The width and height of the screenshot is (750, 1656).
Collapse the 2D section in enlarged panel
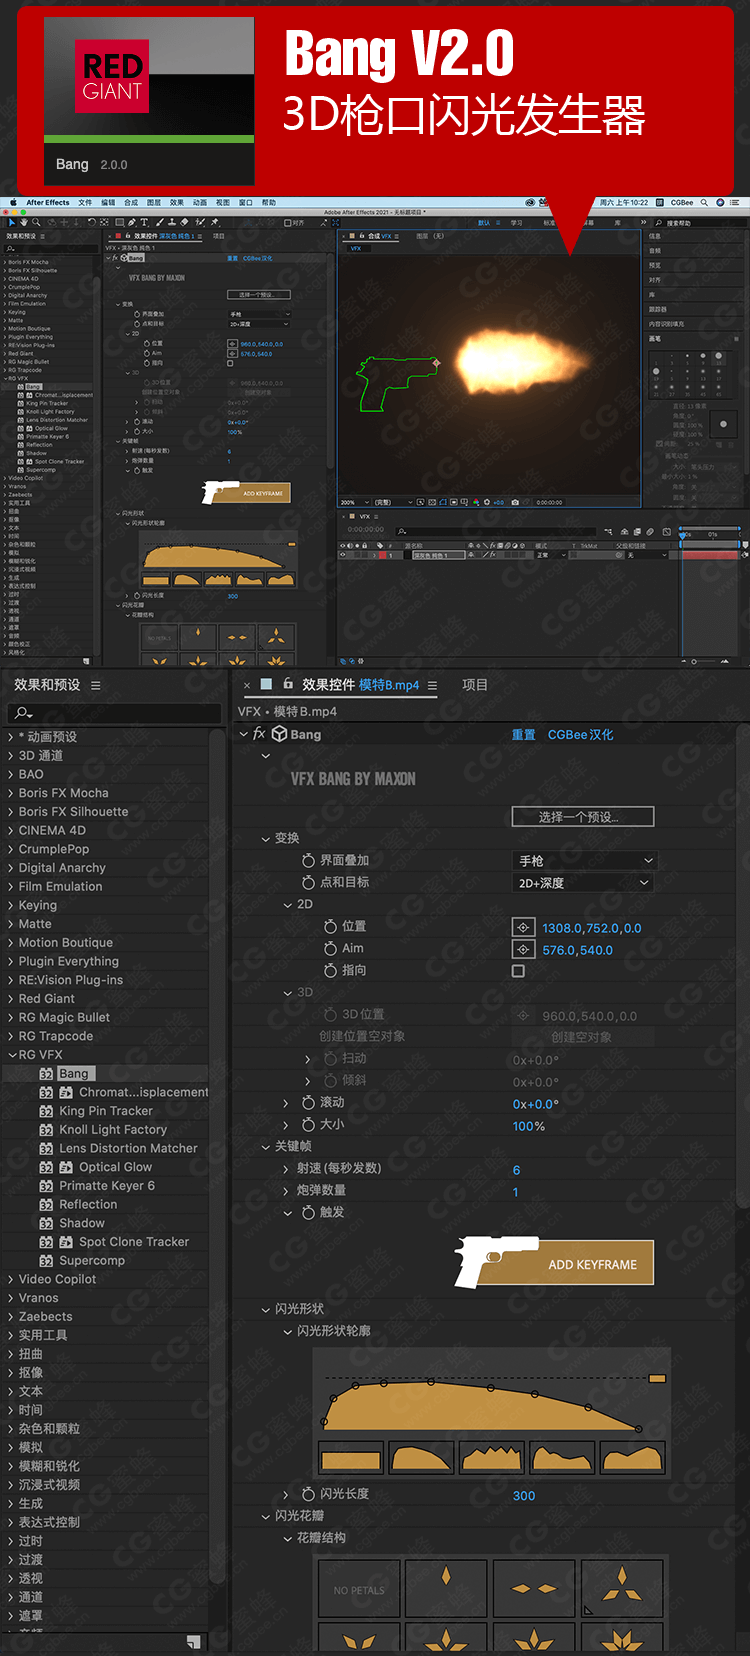pyautogui.click(x=288, y=905)
